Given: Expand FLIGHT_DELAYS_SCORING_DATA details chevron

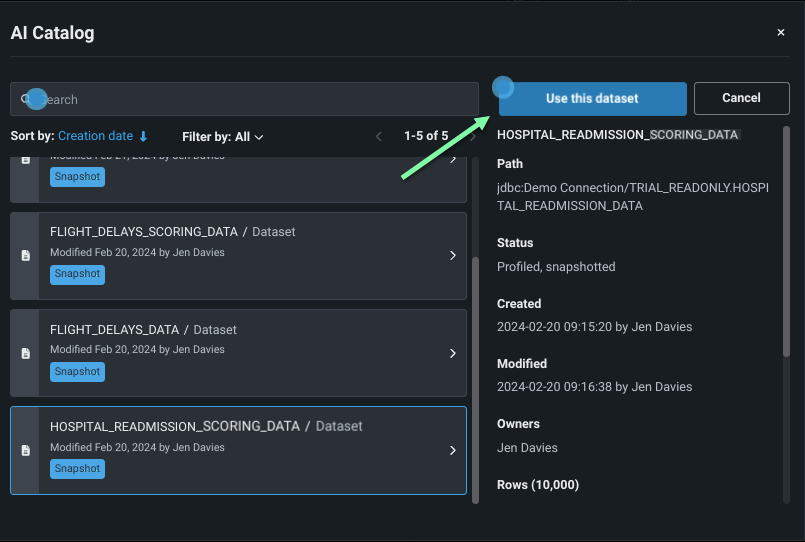Looking at the screenshot, I should 452,256.
